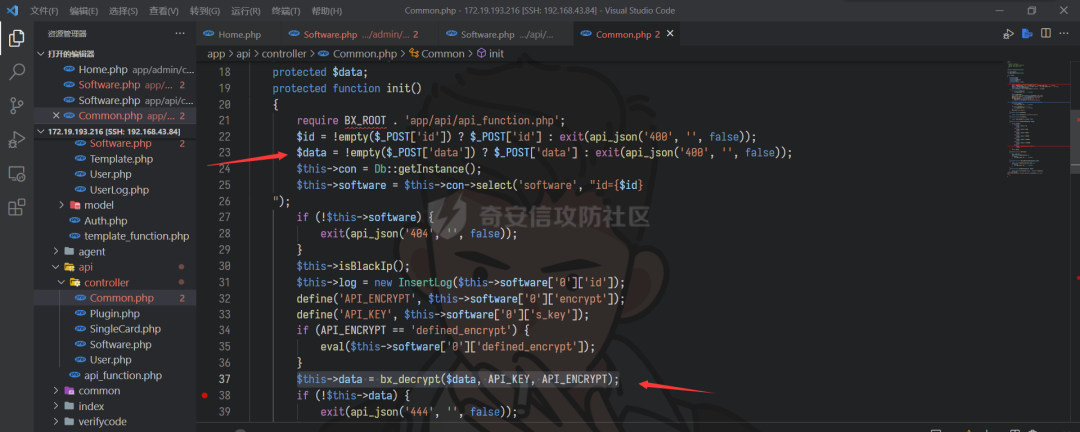Screen dimensions: 1080x432
Task: Open the Source Control view
Action: pos(17,105)
